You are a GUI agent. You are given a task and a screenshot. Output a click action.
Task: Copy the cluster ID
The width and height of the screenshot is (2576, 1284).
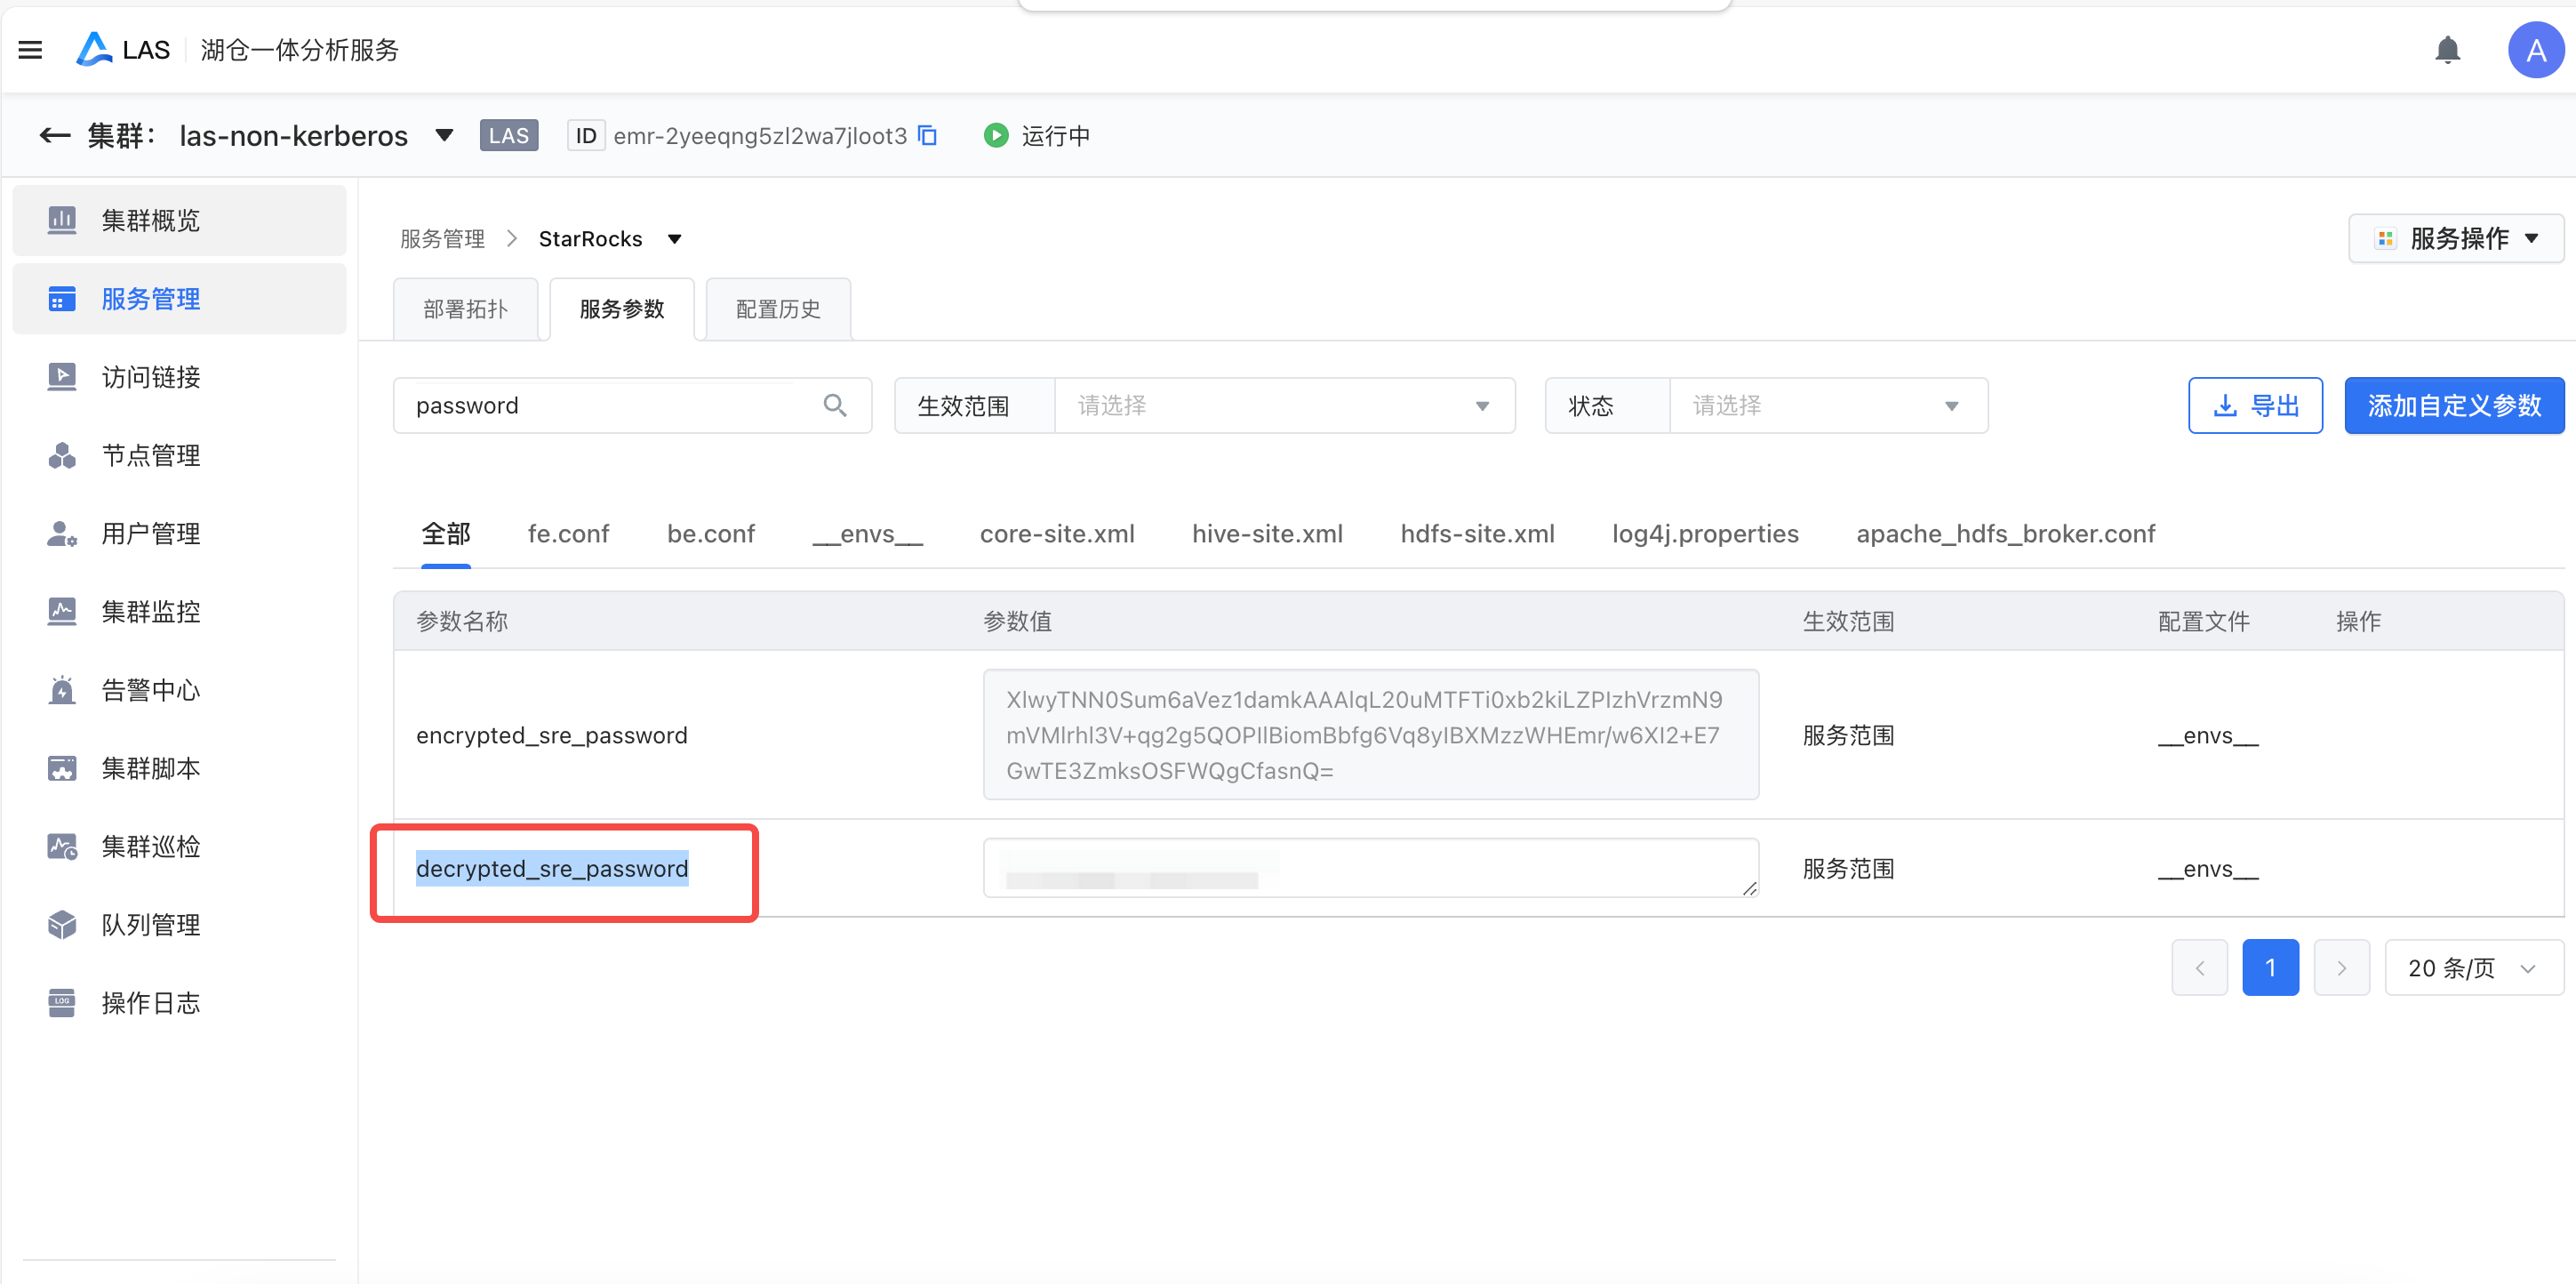927,135
